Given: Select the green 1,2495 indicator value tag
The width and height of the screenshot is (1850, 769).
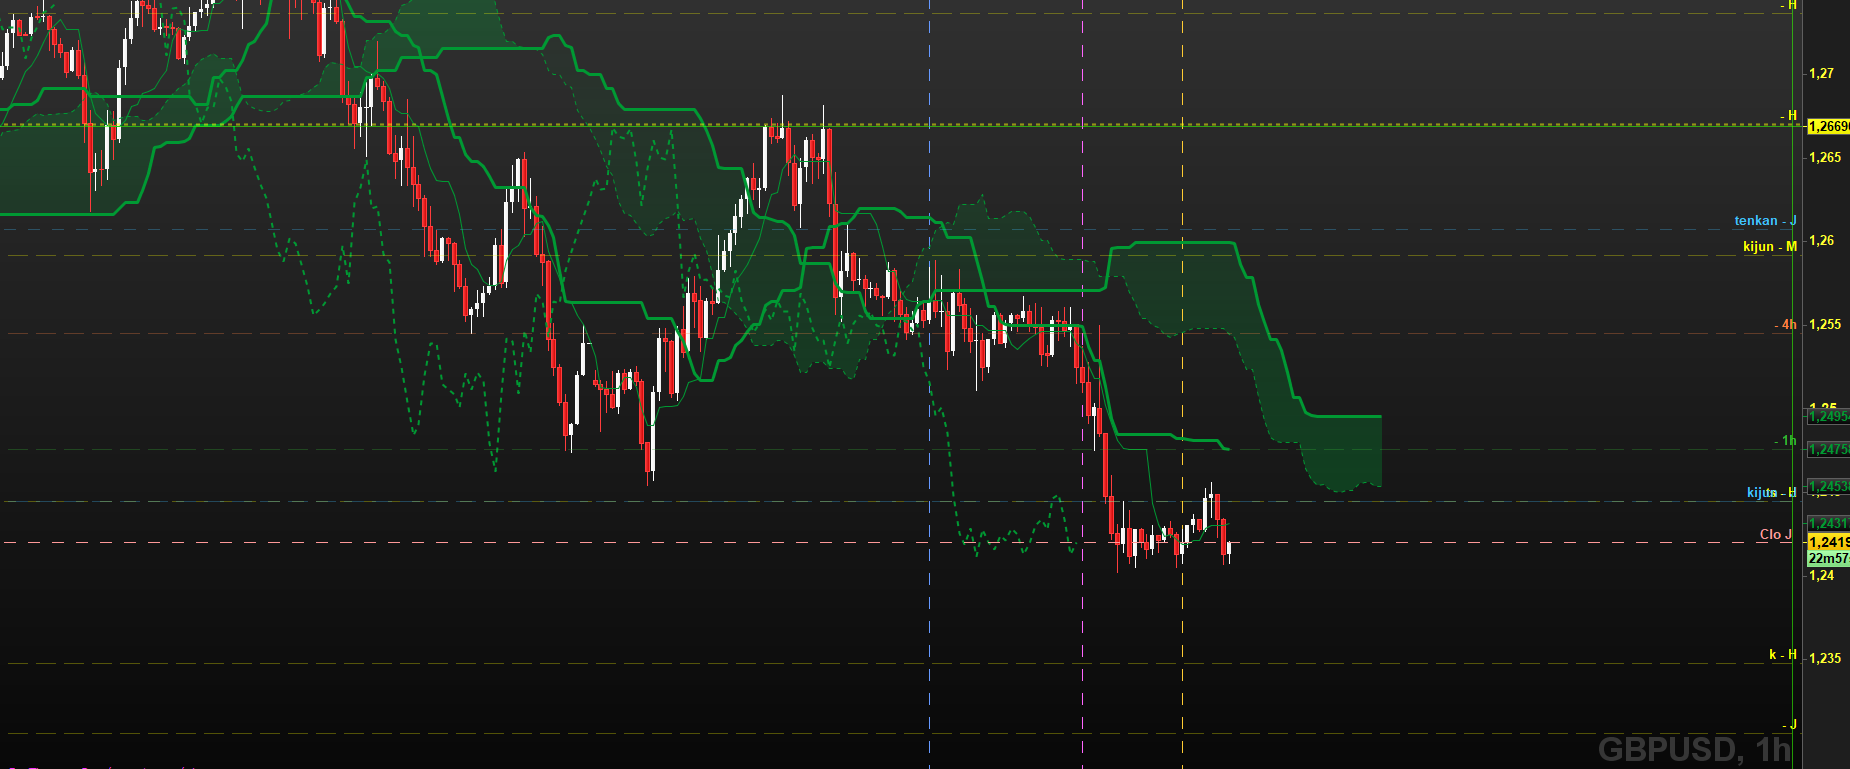Looking at the screenshot, I should [1828, 416].
